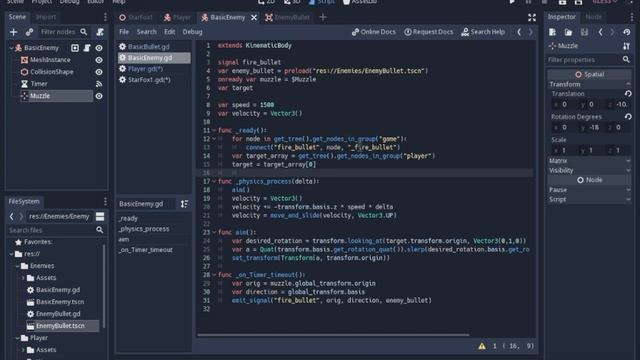Expand the Matrix section in Inspector

pyautogui.click(x=589, y=161)
